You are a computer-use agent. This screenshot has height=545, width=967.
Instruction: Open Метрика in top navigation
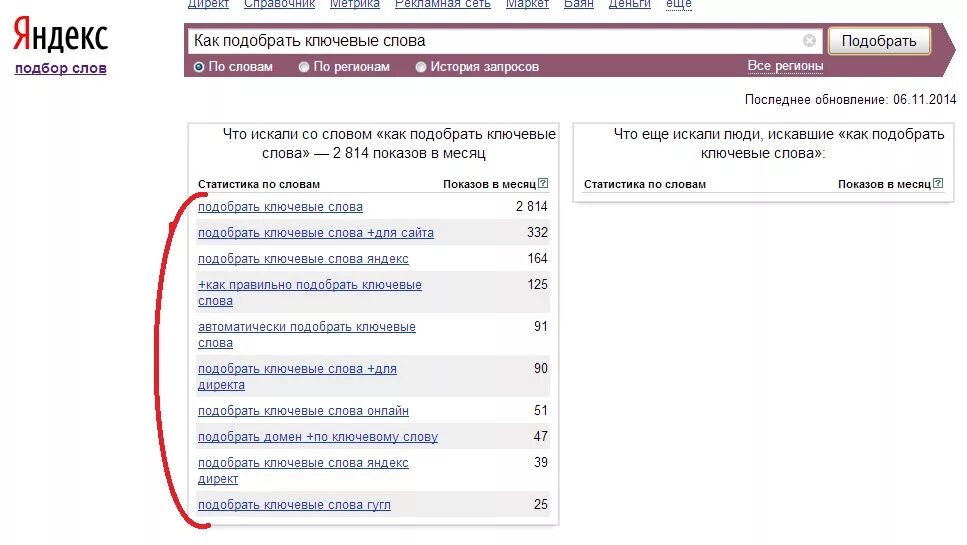click(355, 4)
